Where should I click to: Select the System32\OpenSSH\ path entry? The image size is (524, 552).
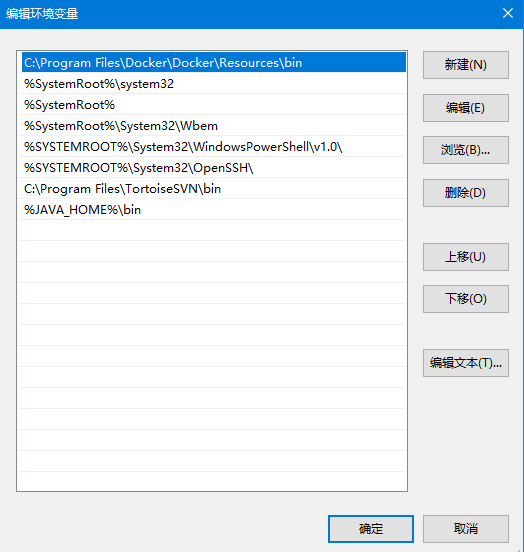[214, 168]
